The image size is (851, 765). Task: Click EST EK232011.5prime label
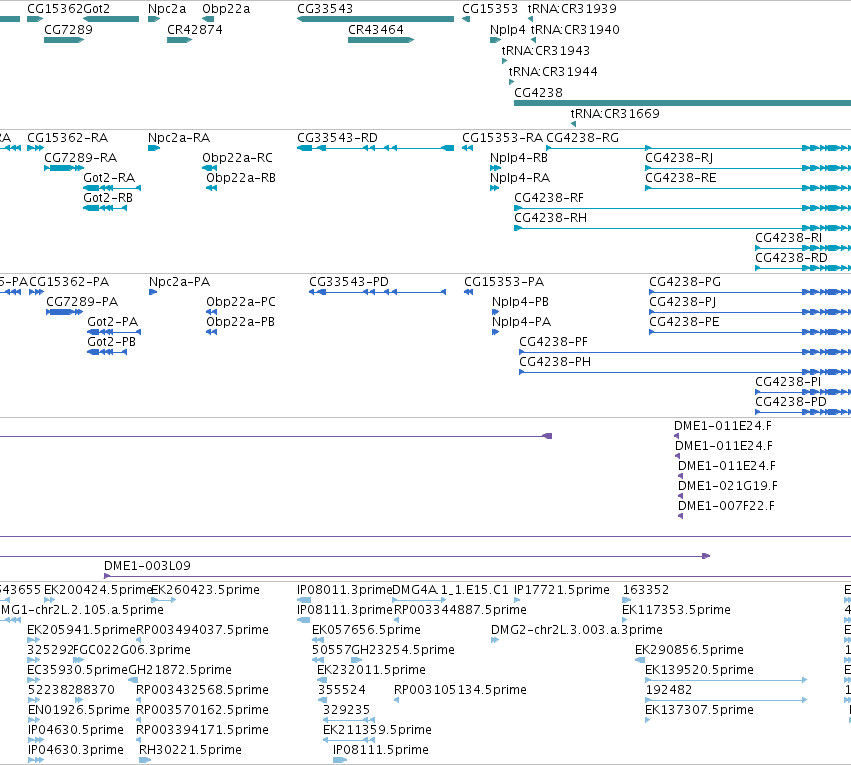pos(371,670)
